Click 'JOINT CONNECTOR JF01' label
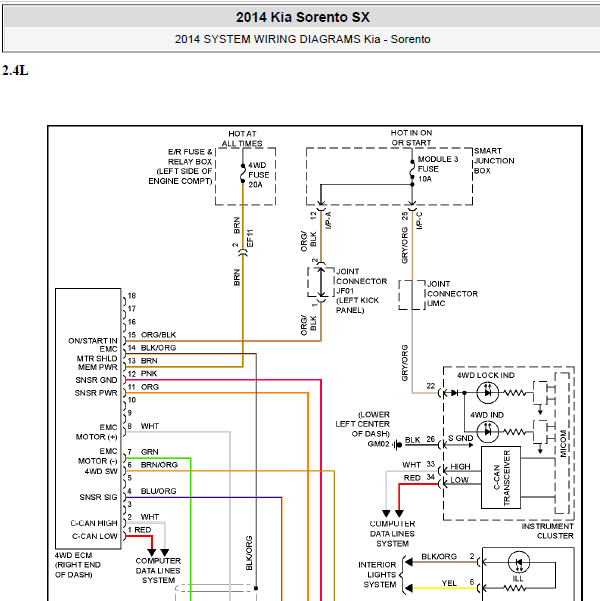The height and width of the screenshot is (601, 600). [361, 281]
